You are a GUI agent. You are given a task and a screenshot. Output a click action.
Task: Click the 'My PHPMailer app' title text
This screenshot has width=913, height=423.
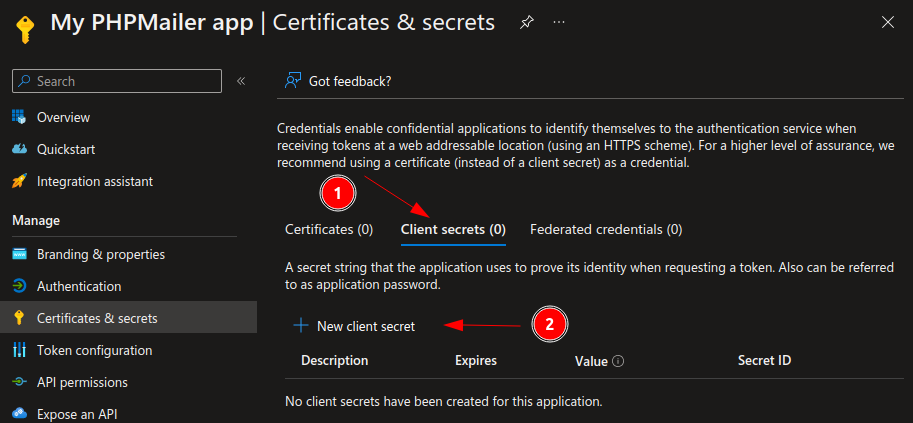coord(152,23)
